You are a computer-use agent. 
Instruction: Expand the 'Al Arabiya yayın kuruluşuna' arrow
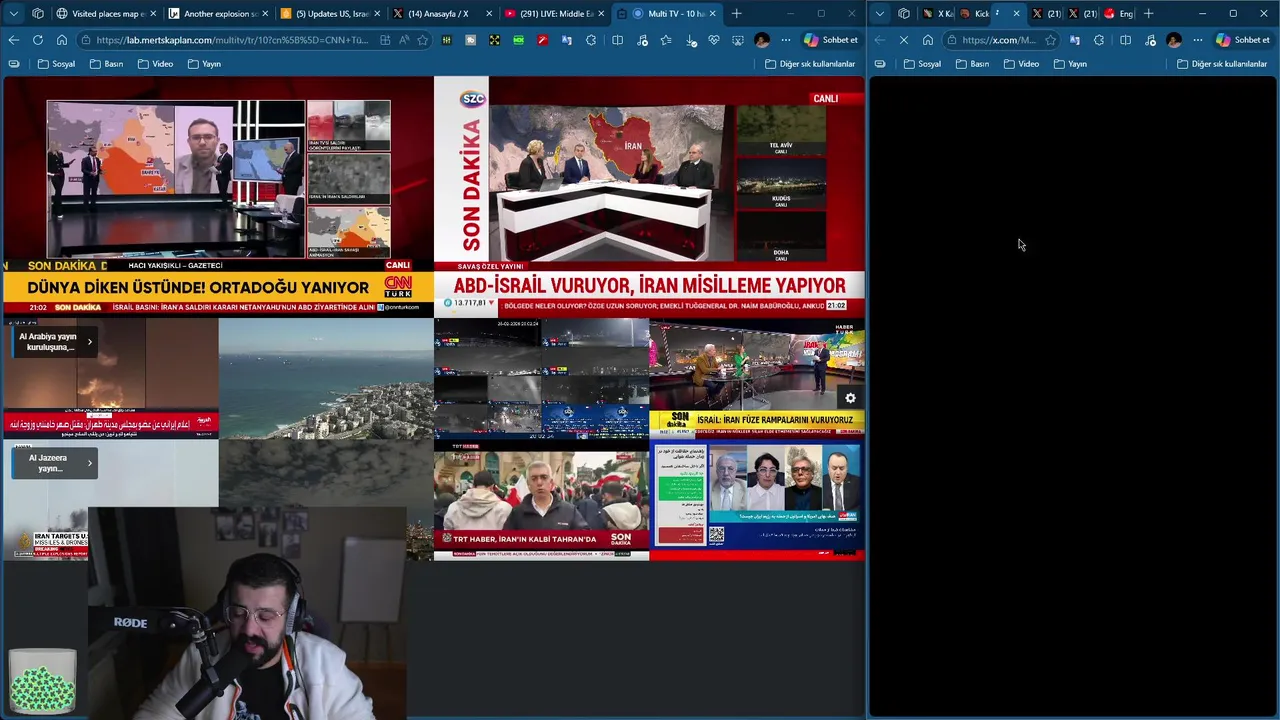(89, 342)
